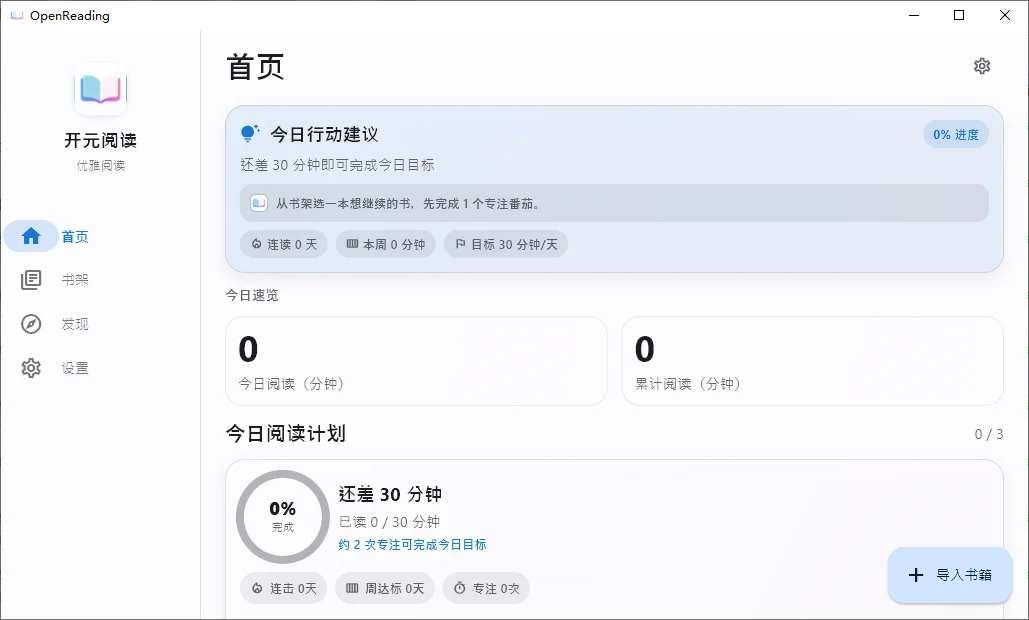Open the settings gear at top right
The width and height of the screenshot is (1029, 620).
coord(982,66)
